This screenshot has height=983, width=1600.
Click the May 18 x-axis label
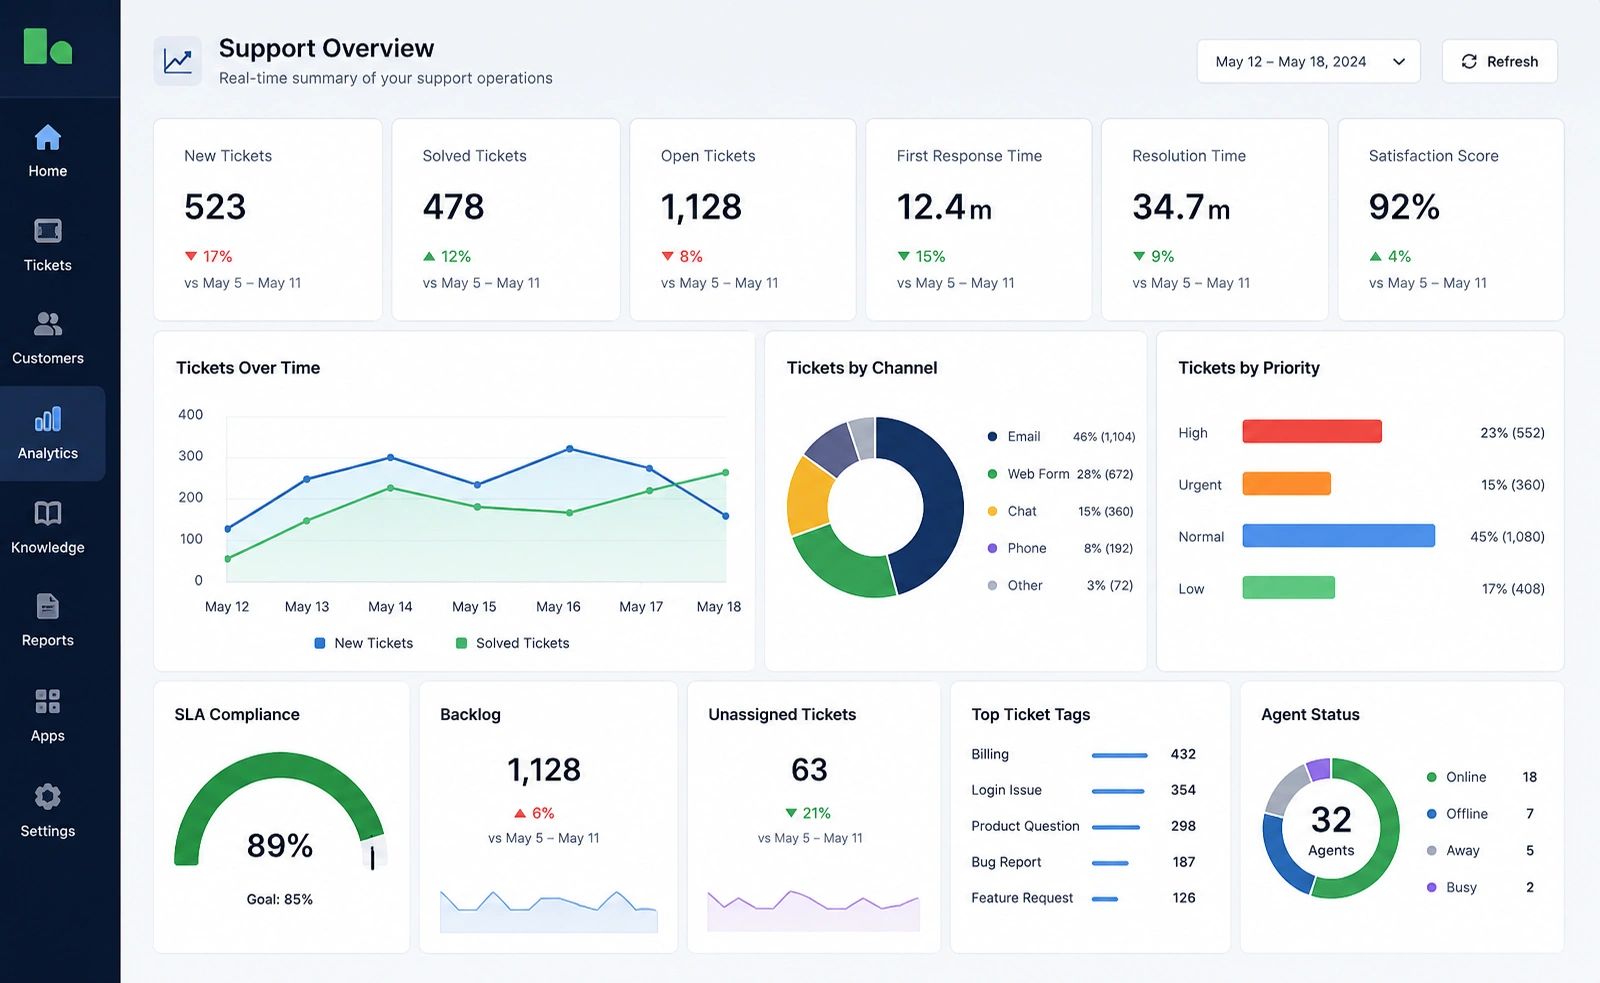point(719,606)
